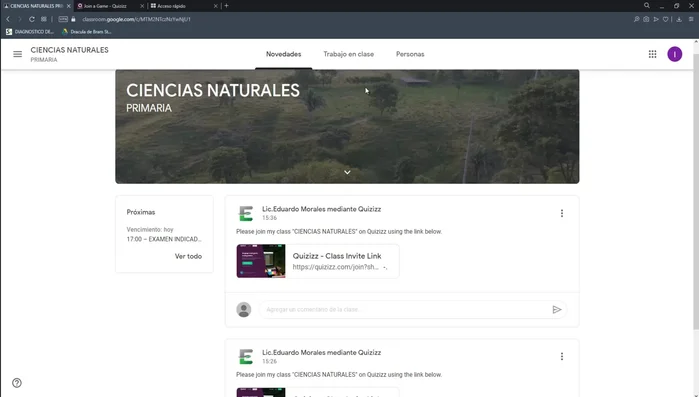
Task: Switch to the Novedades tab
Action: [284, 54]
